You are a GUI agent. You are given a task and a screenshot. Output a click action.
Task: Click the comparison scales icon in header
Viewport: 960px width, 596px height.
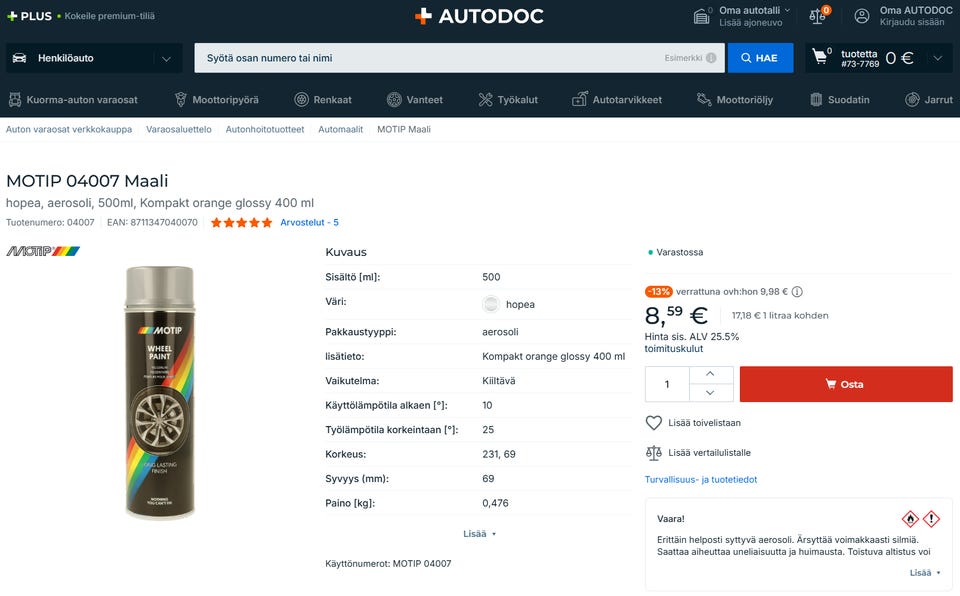click(817, 16)
